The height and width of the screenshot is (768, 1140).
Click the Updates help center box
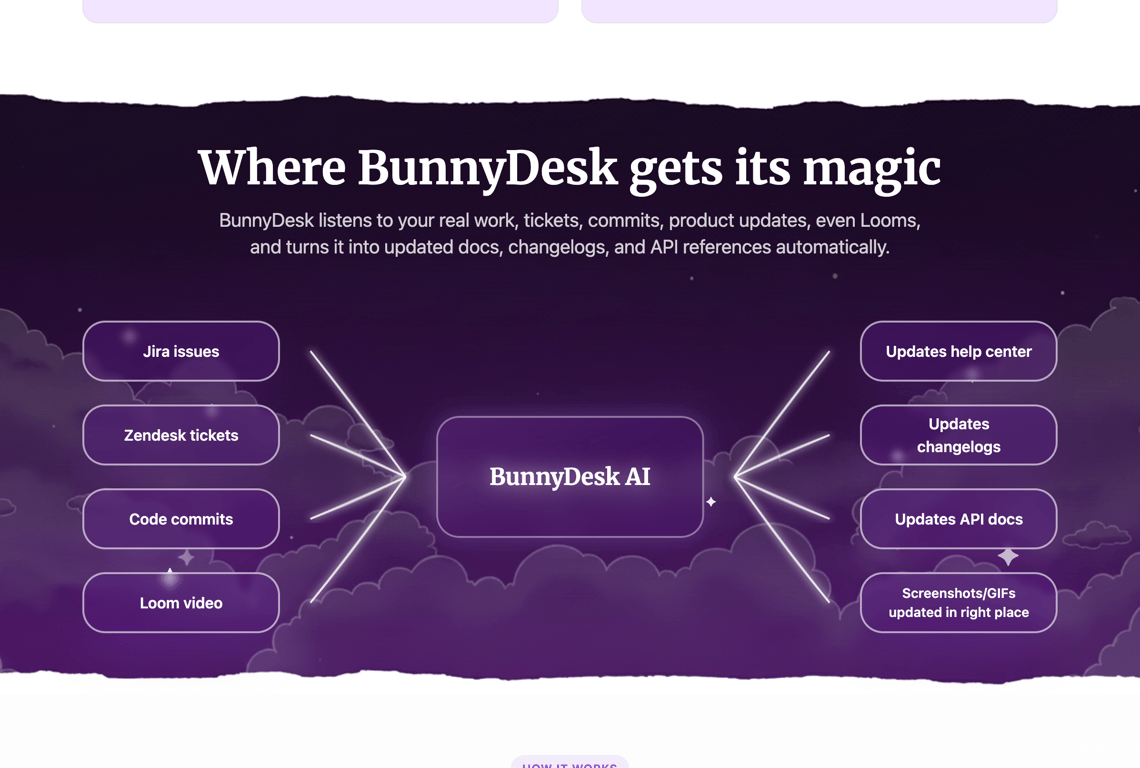pyautogui.click(x=958, y=351)
